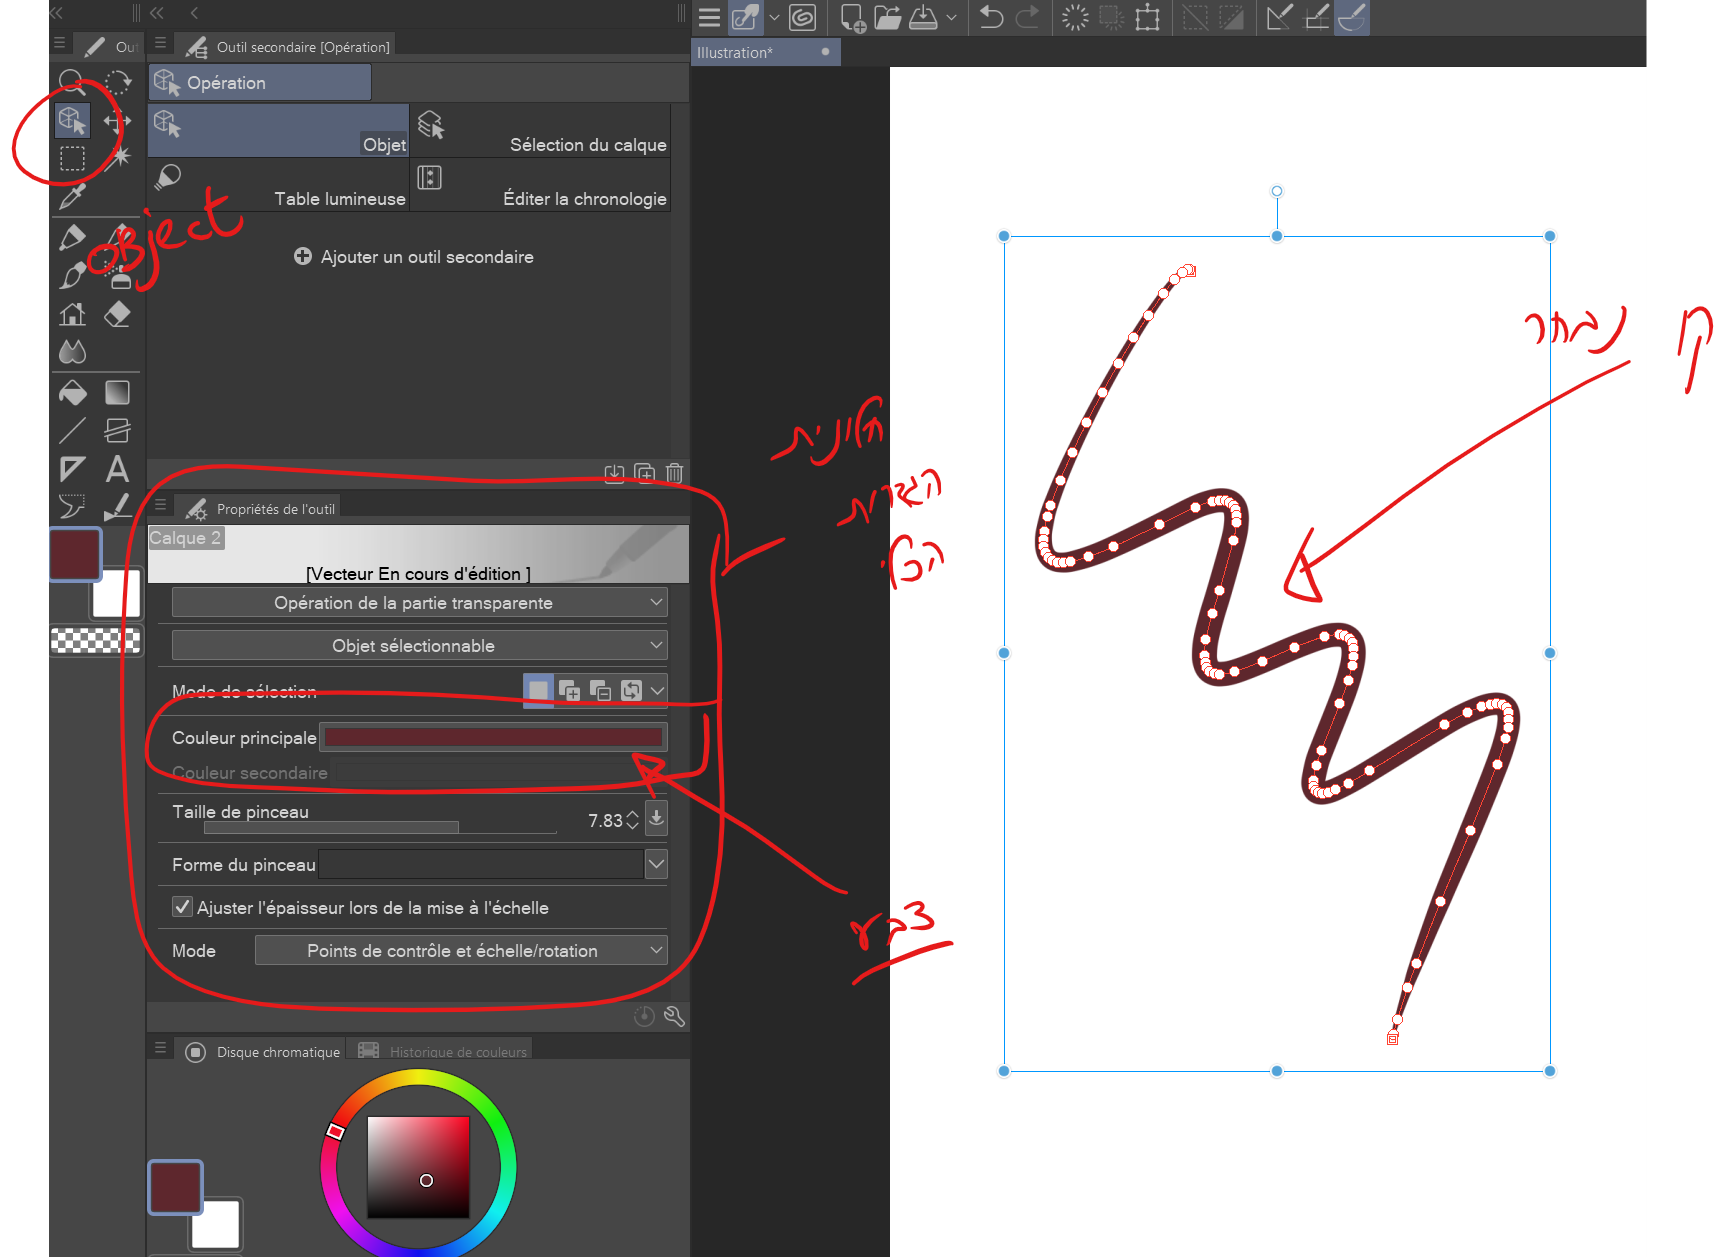
Task: Select the Text tool
Action: tap(118, 469)
